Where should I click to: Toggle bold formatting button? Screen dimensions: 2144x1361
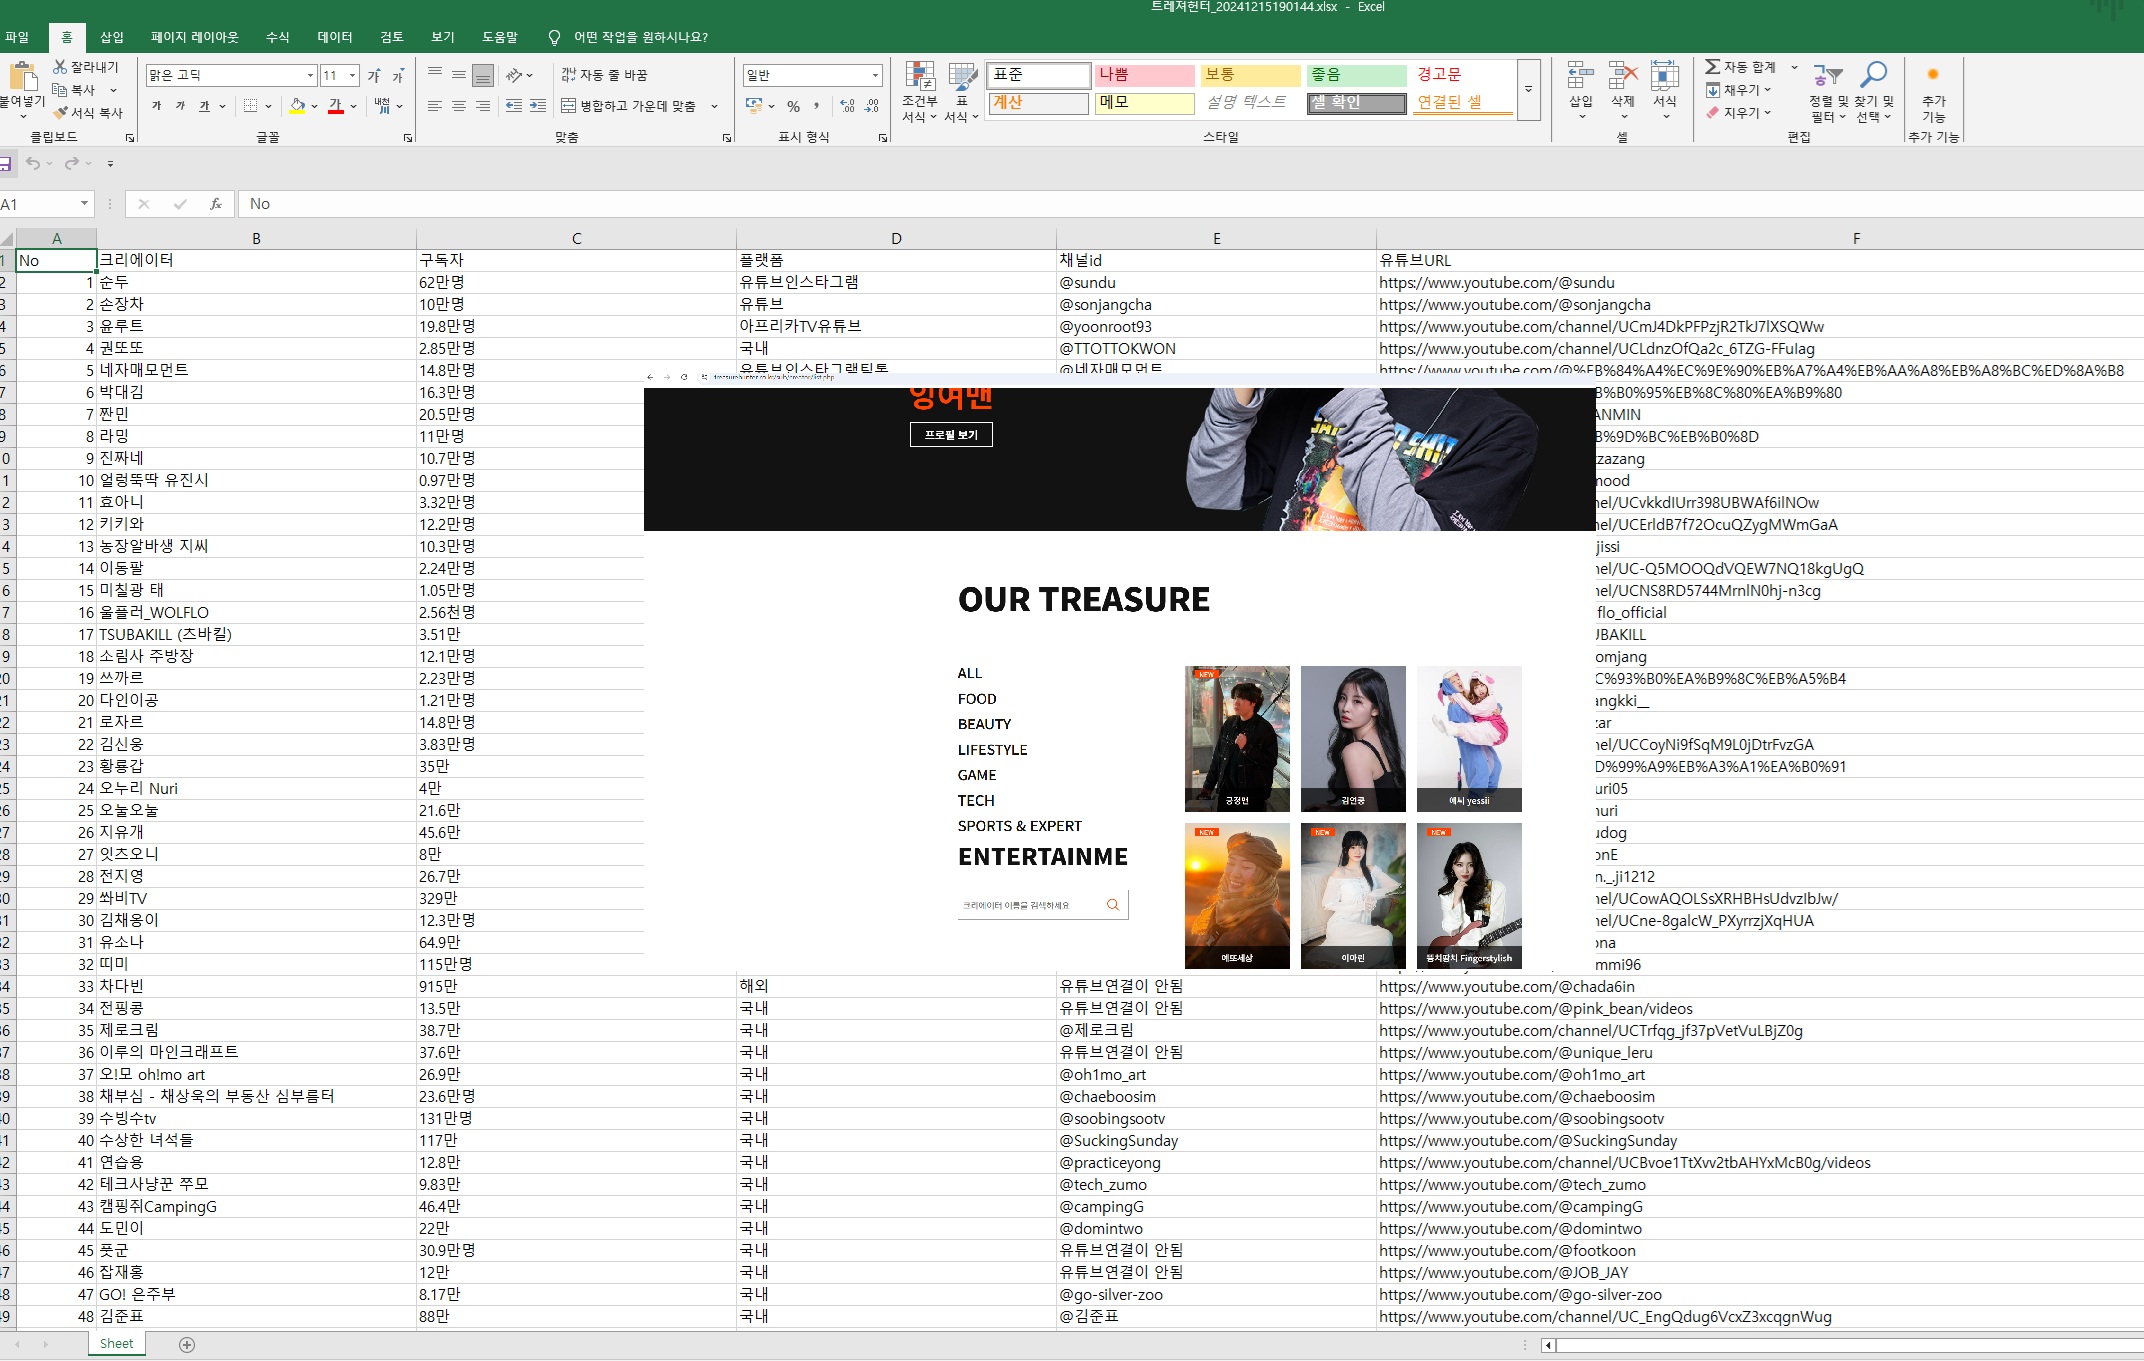(156, 106)
